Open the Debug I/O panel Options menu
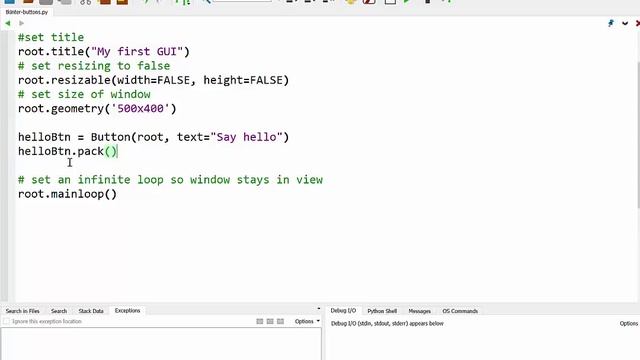This screenshot has height=360, width=640. 629,323
